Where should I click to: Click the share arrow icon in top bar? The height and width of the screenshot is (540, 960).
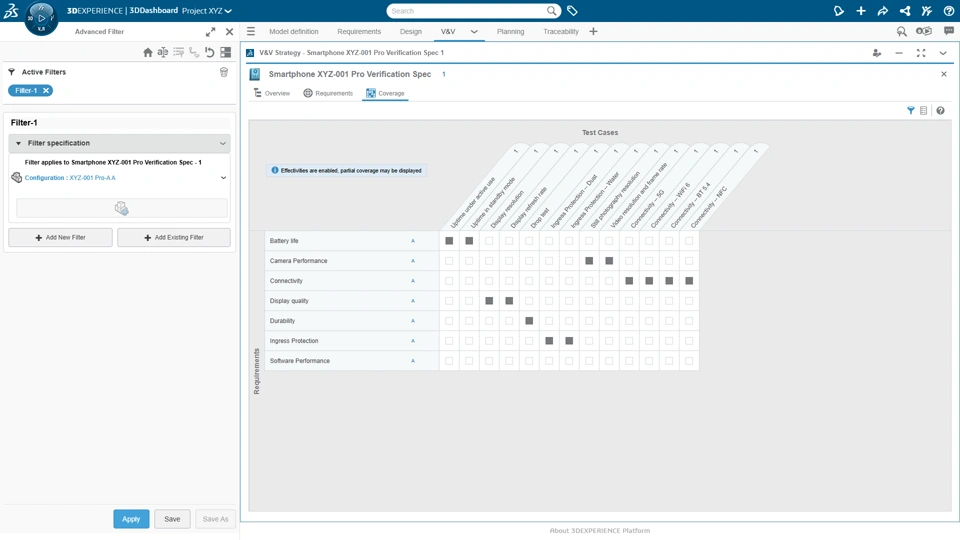point(883,11)
